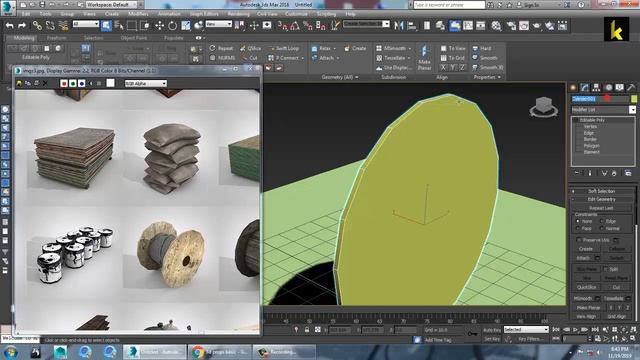Select the Normal constraint radio button
The image size is (640, 360).
pos(601,229)
